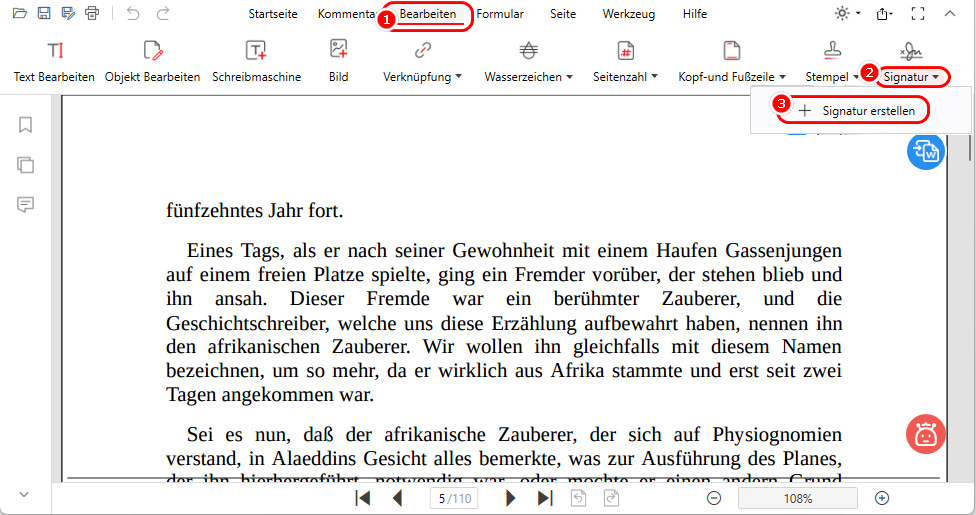The height and width of the screenshot is (515, 976).
Task: Rotate the page counterclockwise
Action: (x=578, y=498)
